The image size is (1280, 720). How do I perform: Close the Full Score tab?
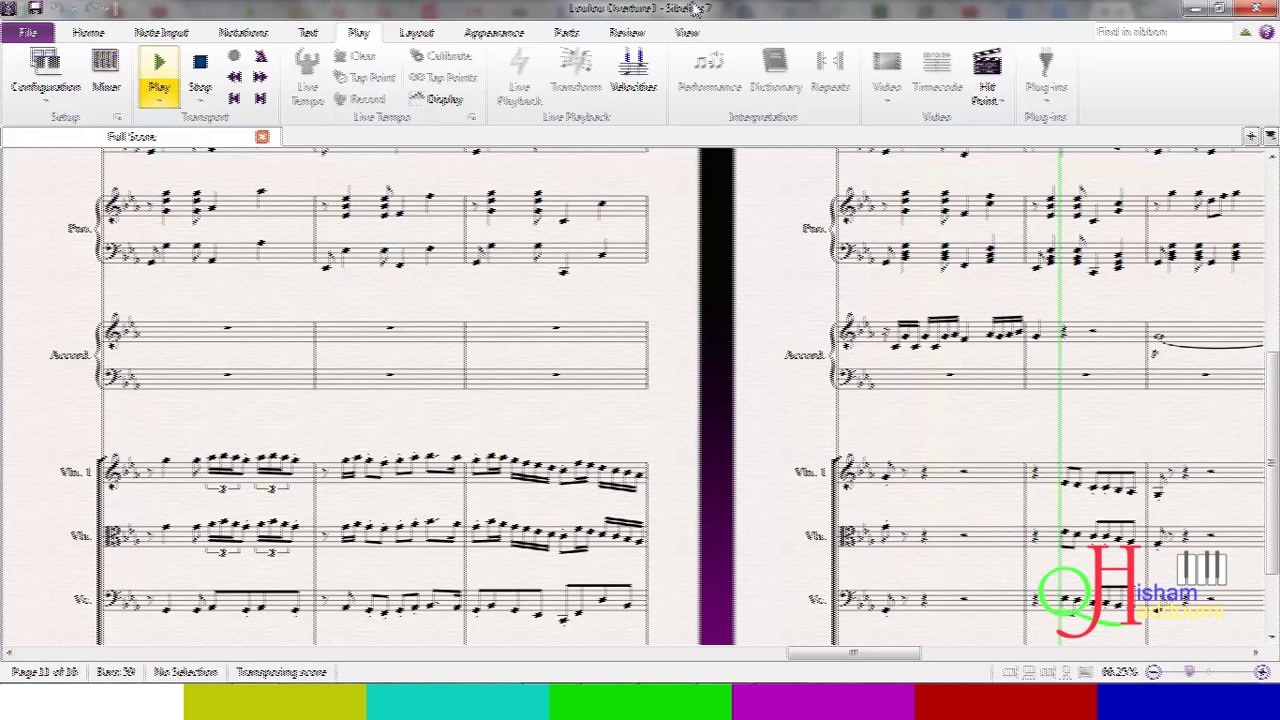(x=262, y=137)
